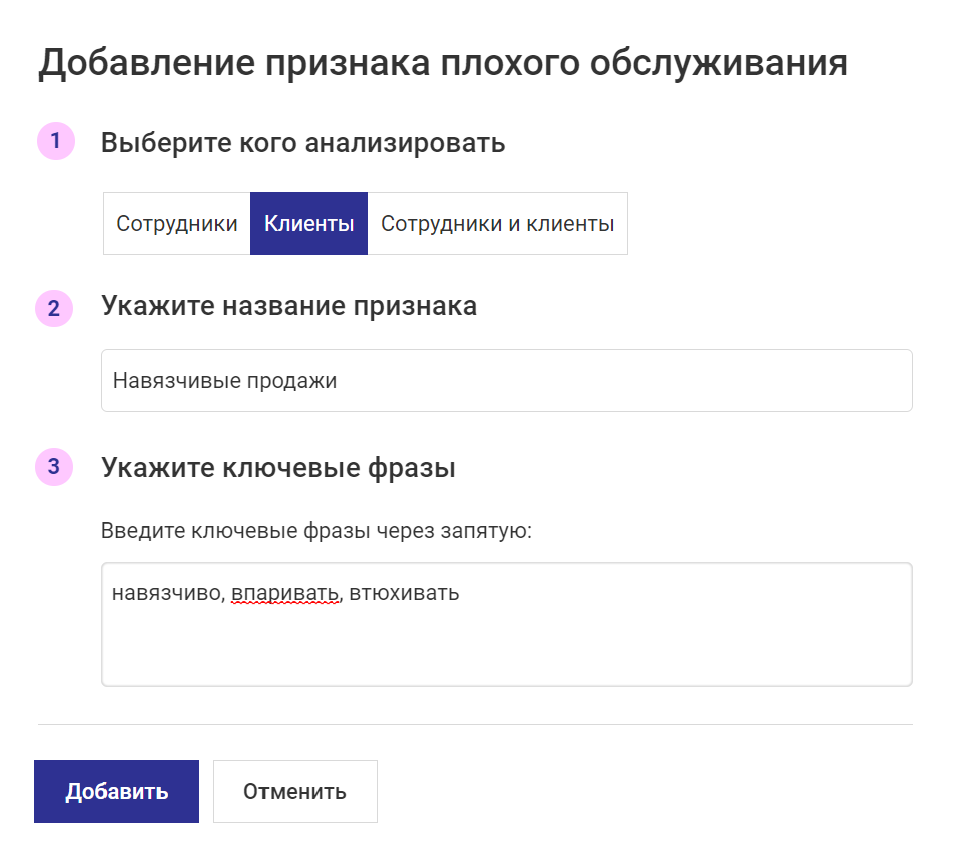This screenshot has width=969, height=853.
Task: Click the underlined word впаривать
Action: (x=285, y=593)
